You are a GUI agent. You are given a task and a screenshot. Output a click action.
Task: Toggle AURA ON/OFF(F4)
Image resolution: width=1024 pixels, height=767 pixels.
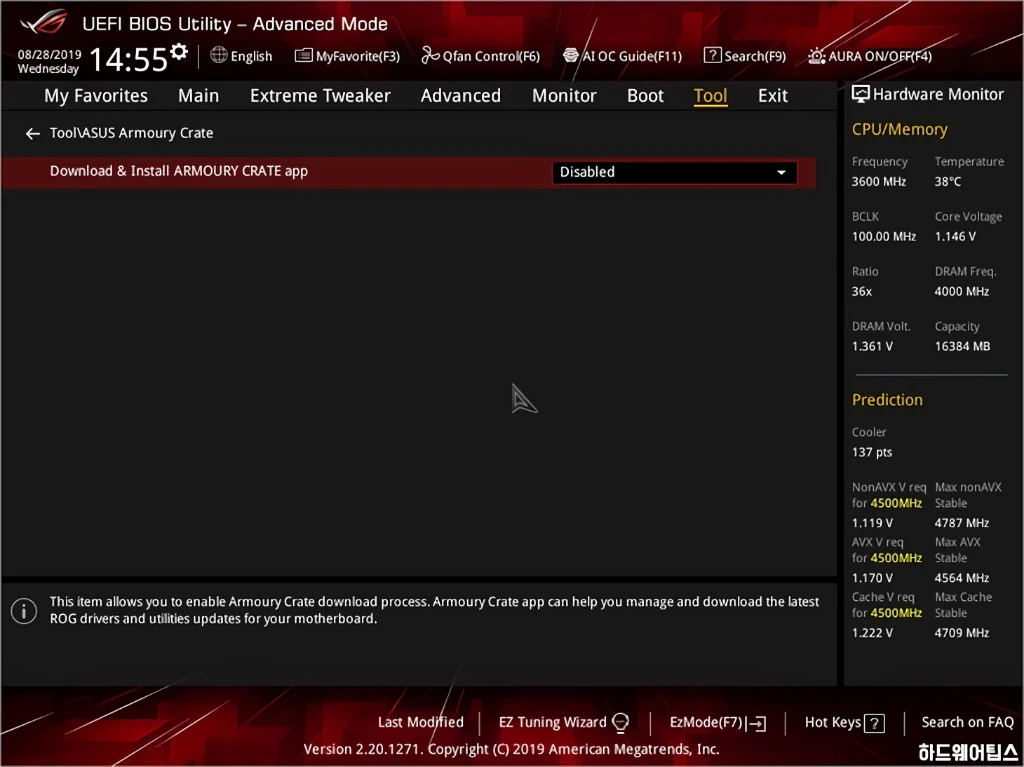[x=870, y=56]
